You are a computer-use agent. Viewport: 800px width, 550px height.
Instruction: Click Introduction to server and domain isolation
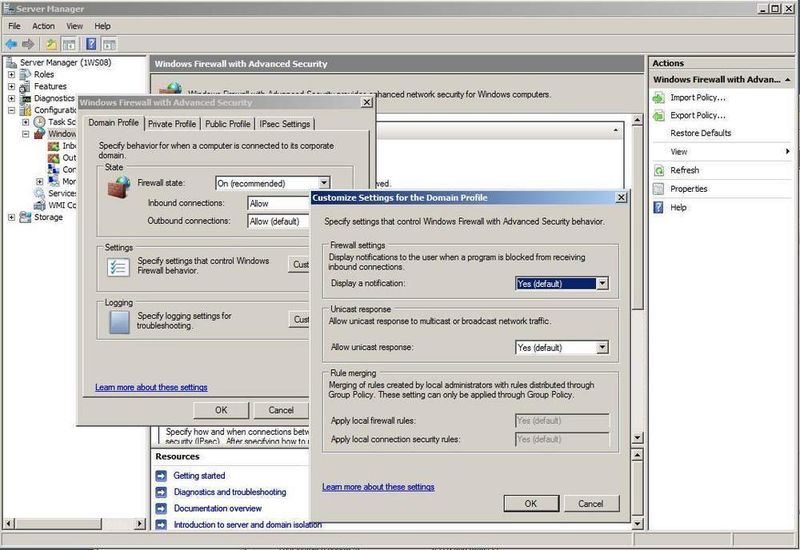(x=247, y=525)
